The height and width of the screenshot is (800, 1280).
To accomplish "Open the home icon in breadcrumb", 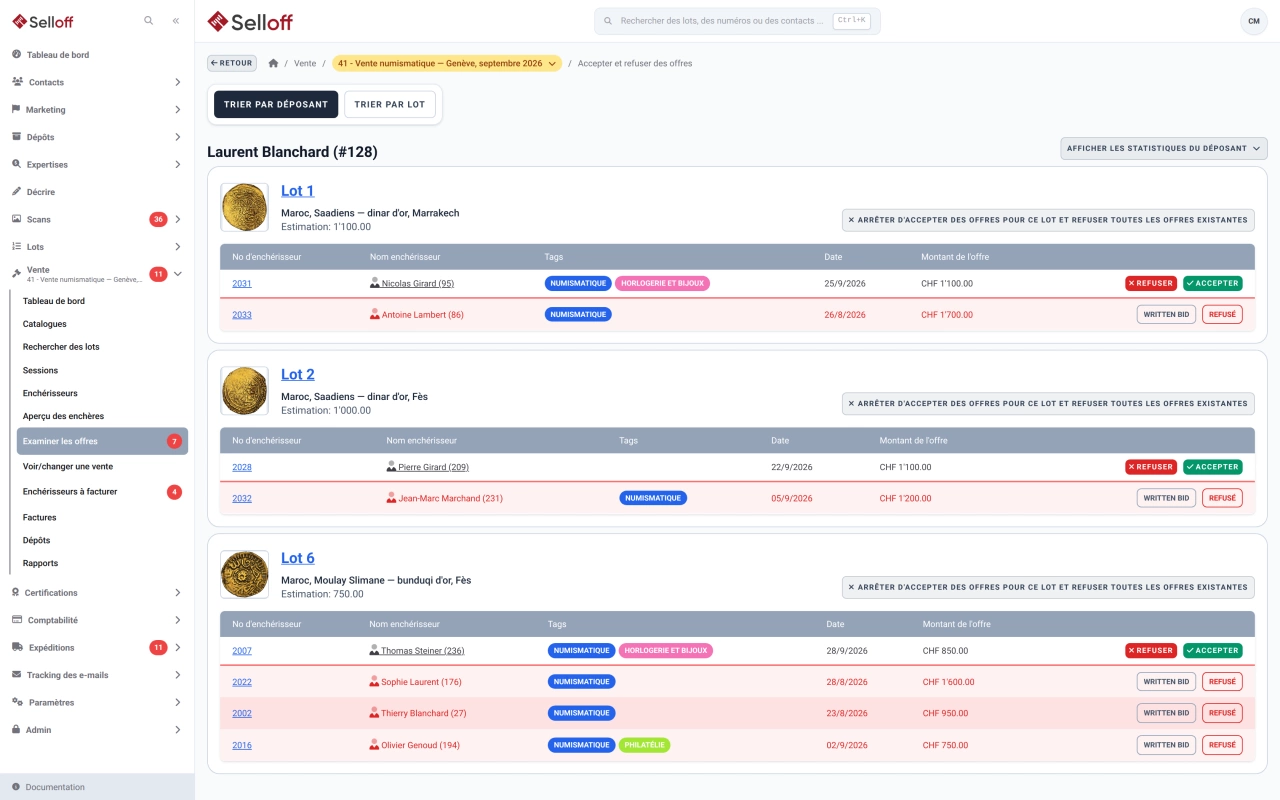I will (274, 63).
